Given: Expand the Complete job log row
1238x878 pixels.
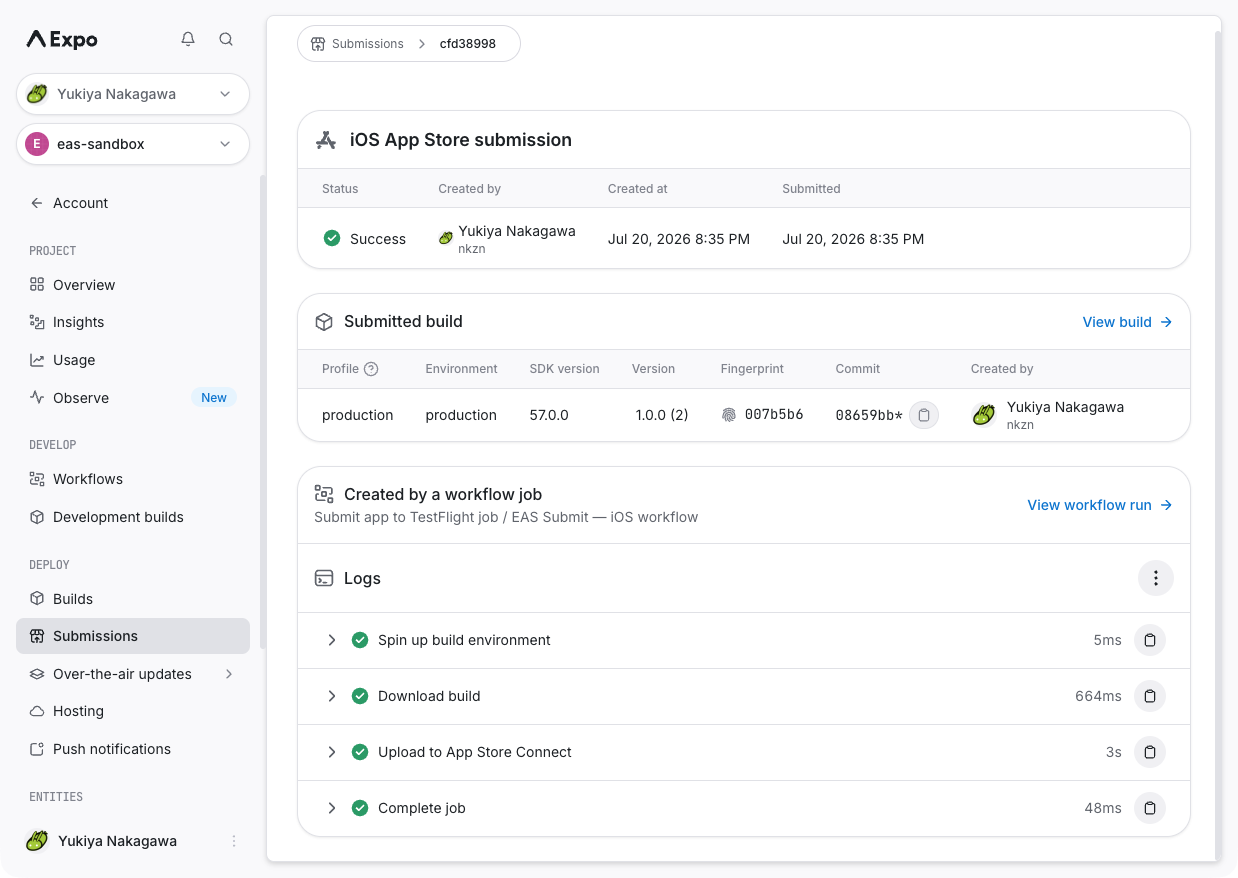Looking at the screenshot, I should click(332, 808).
